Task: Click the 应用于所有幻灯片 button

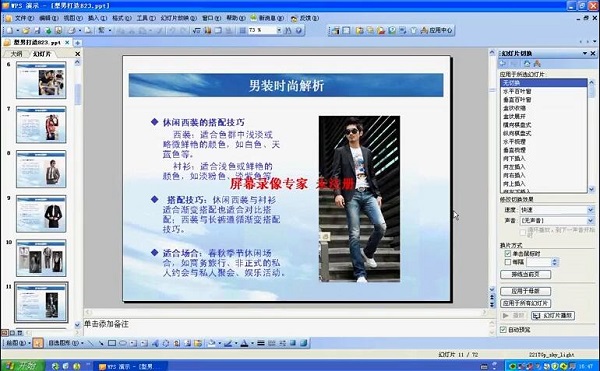Action: point(525,303)
